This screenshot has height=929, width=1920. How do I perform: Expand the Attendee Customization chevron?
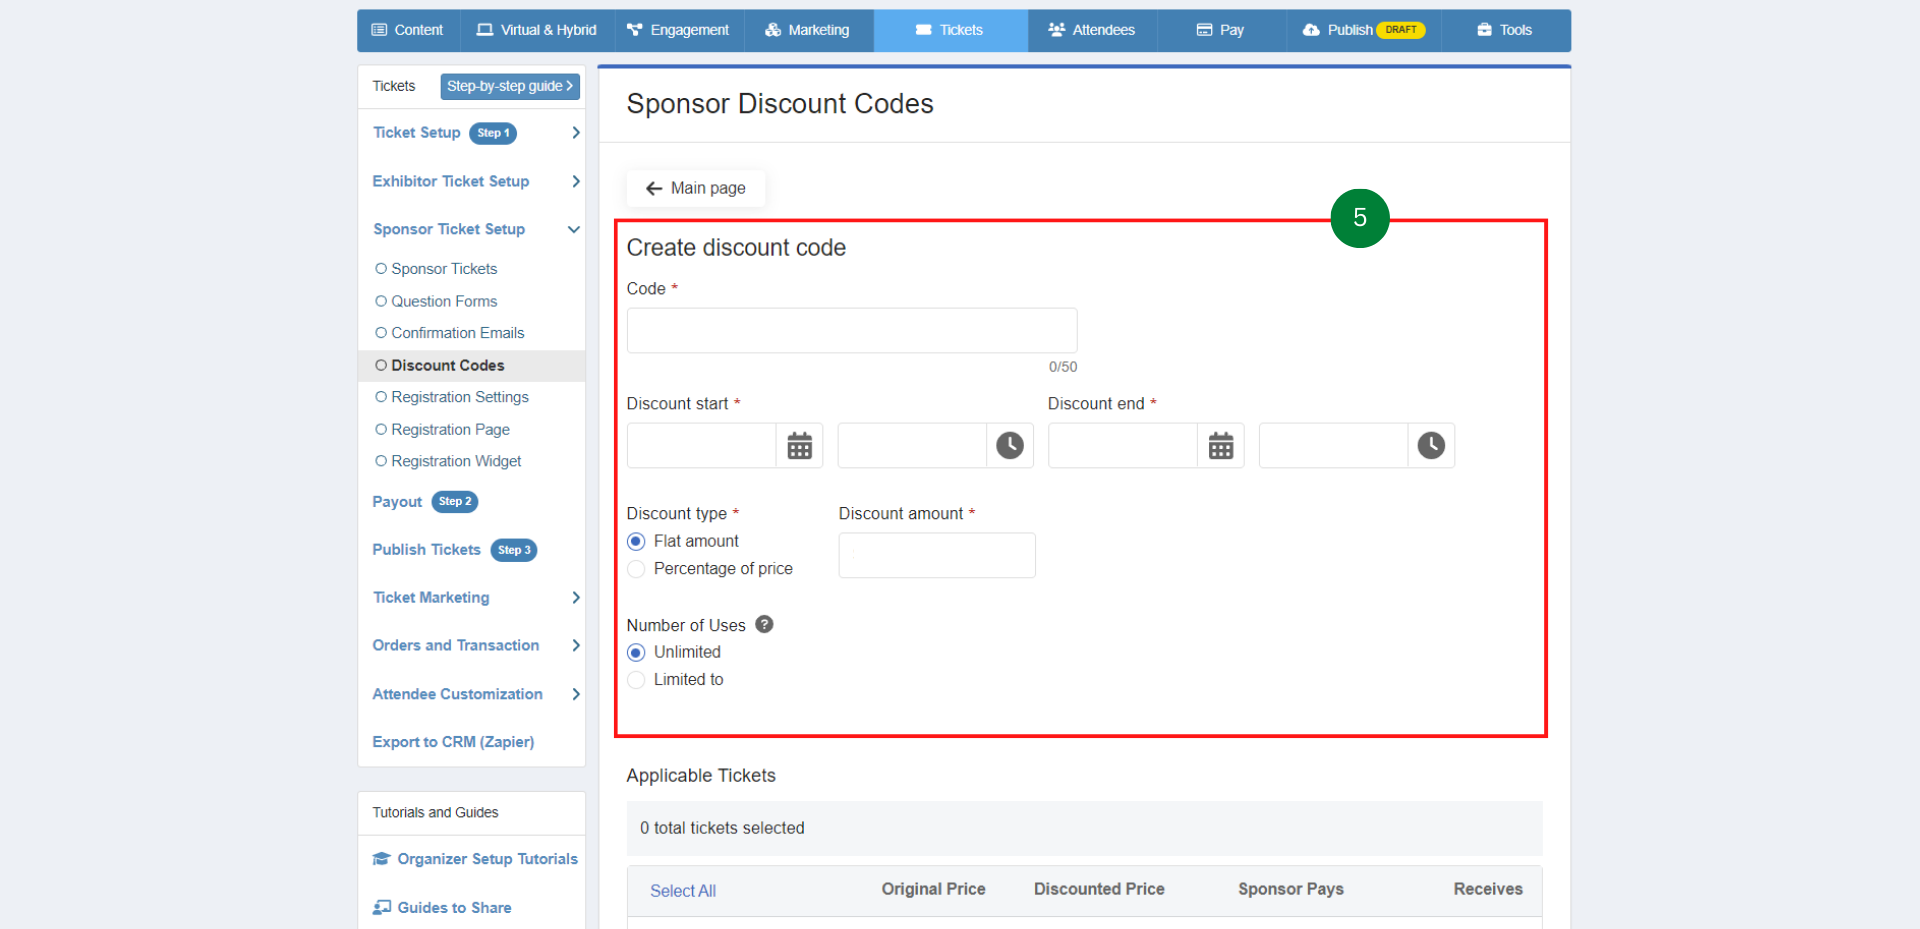point(575,694)
